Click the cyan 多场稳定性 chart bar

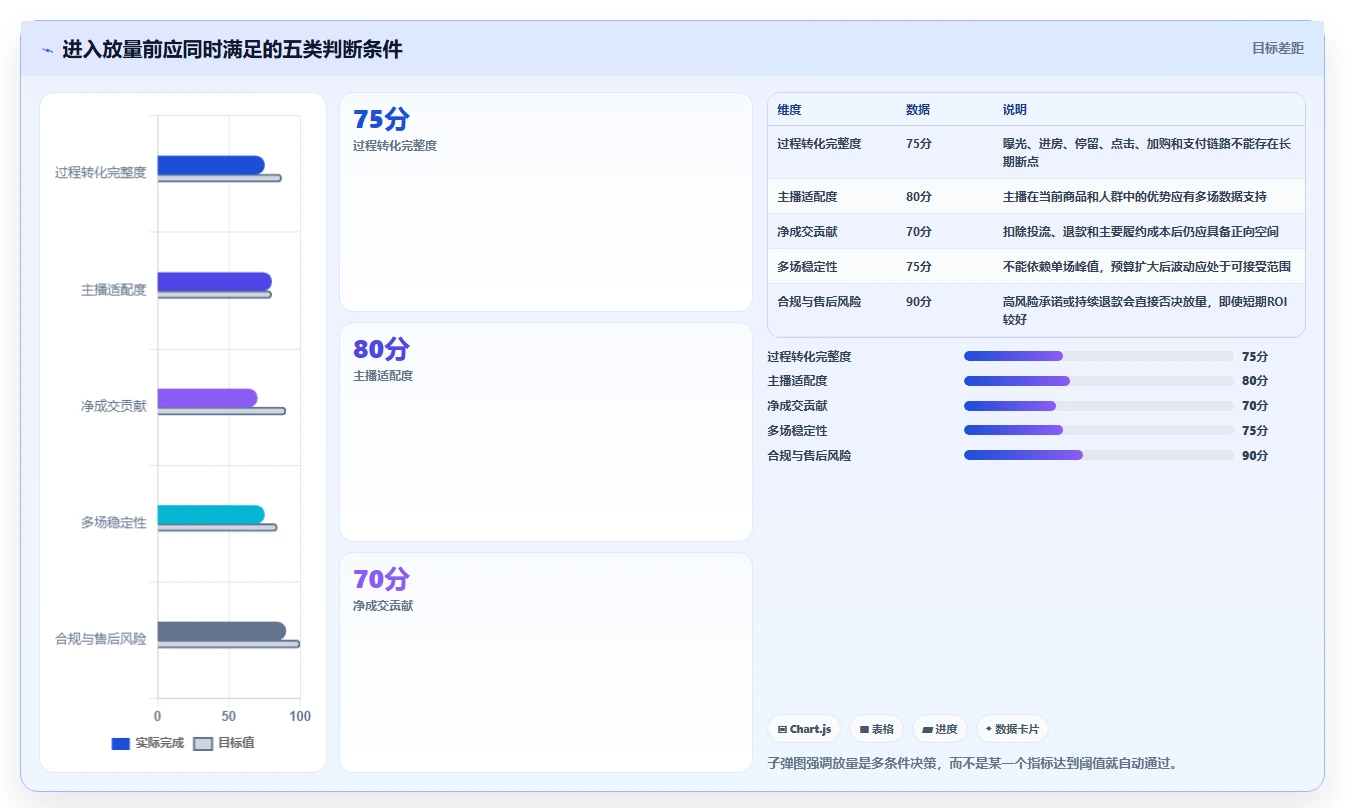pyautogui.click(x=211, y=515)
